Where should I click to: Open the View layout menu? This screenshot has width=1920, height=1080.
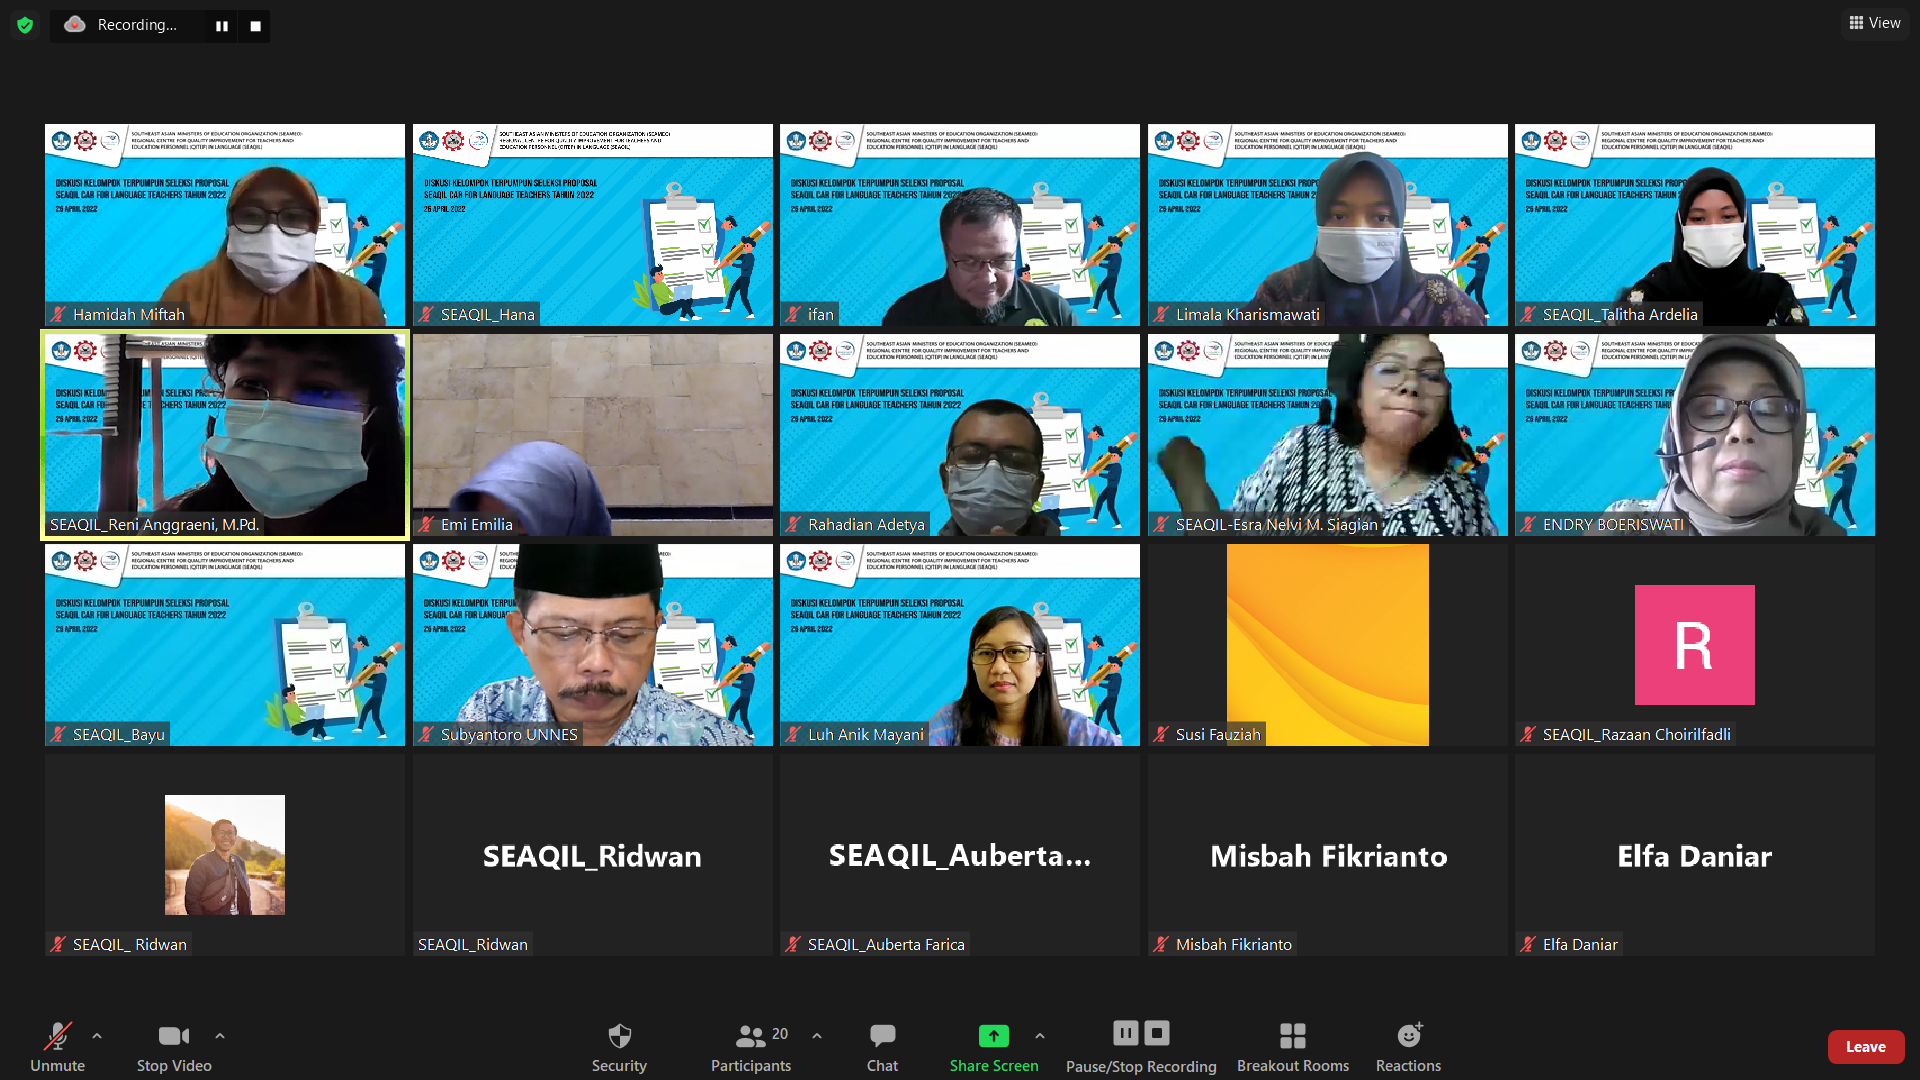click(x=1875, y=23)
